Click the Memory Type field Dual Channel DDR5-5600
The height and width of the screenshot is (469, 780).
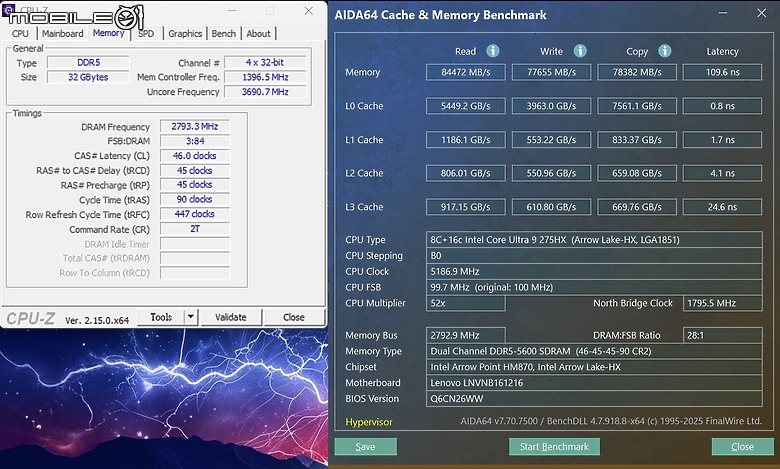coord(594,351)
